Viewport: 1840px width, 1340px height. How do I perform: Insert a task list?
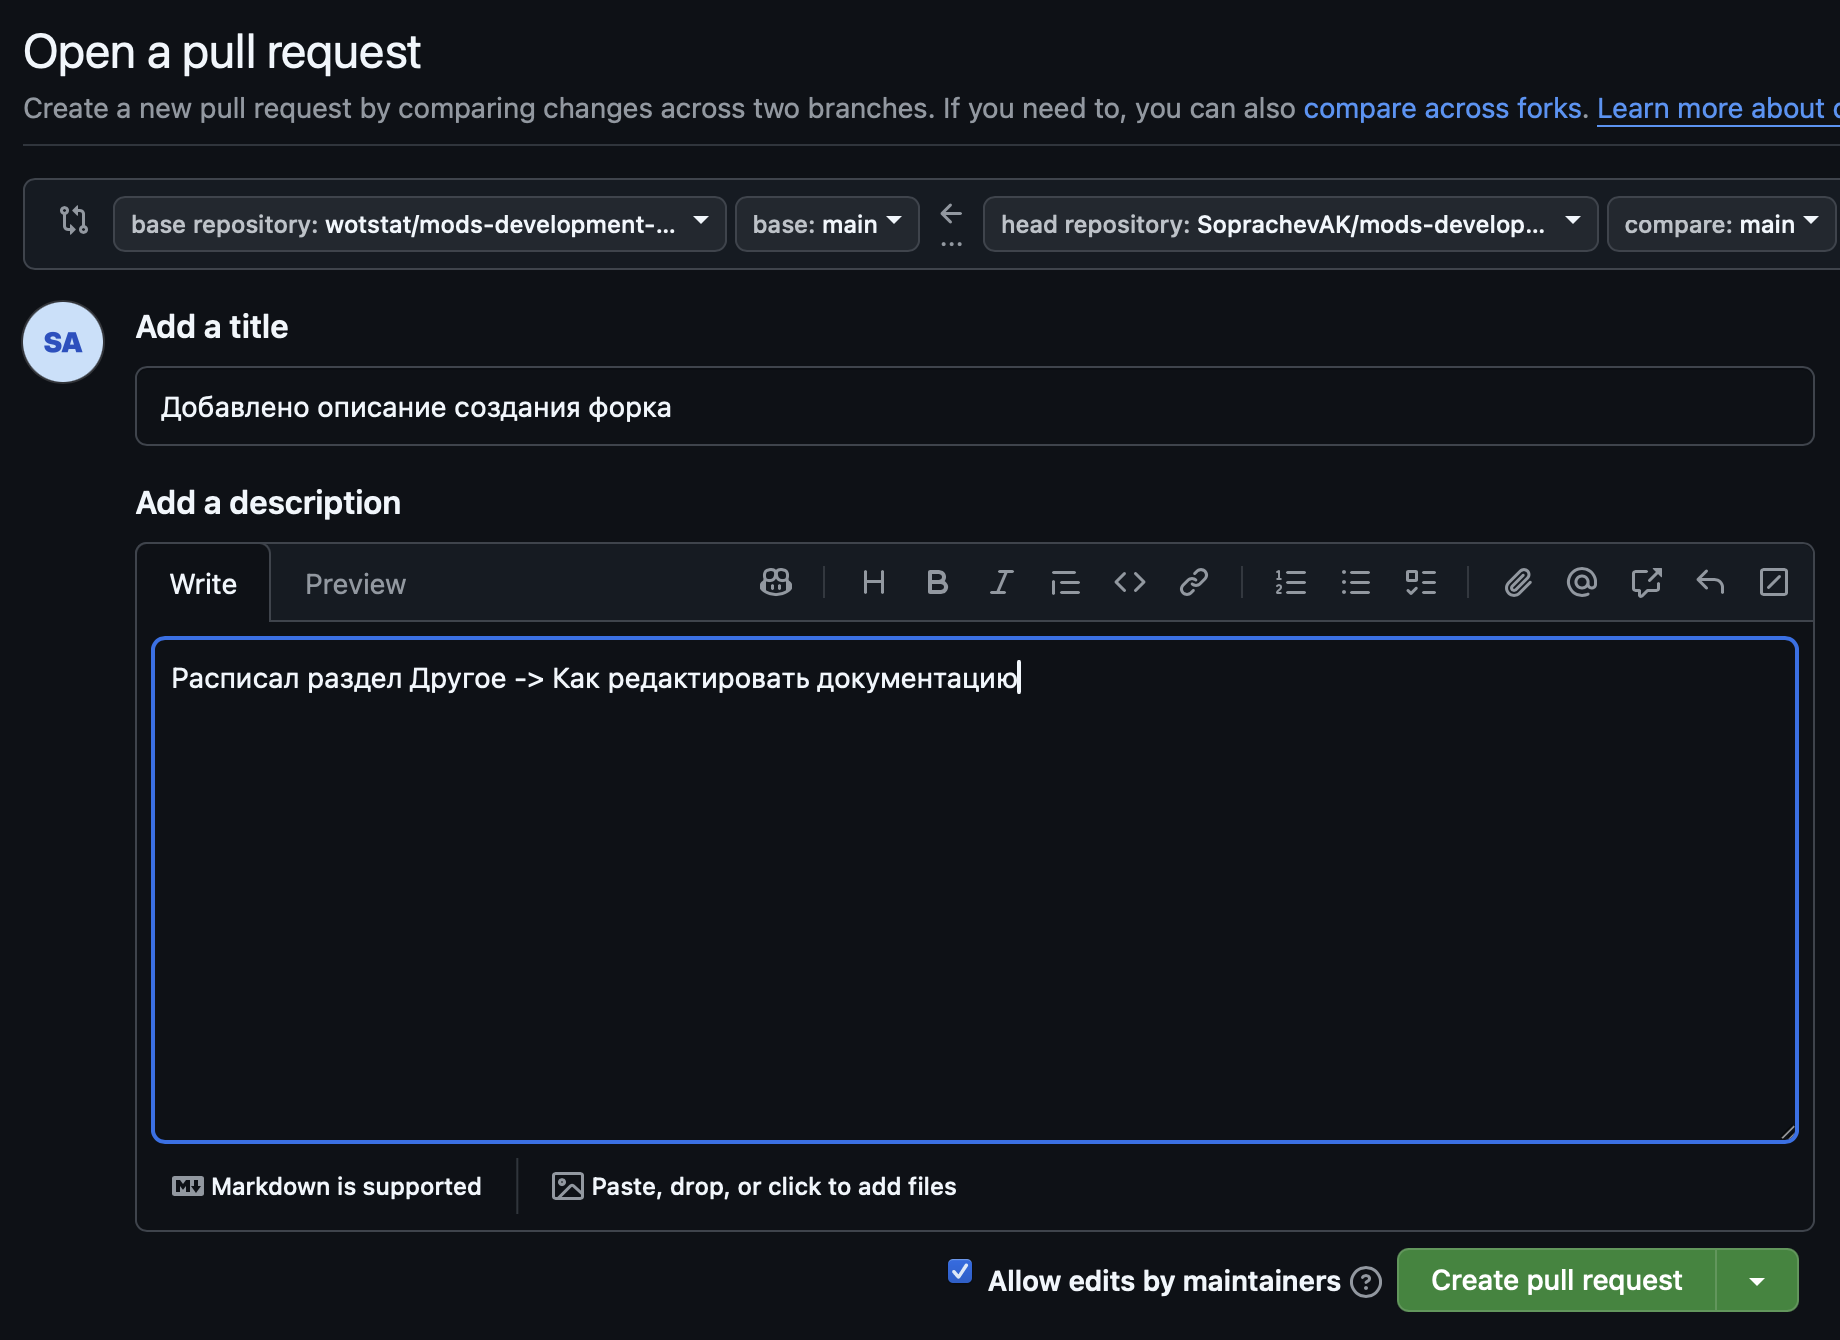pos(1420,583)
